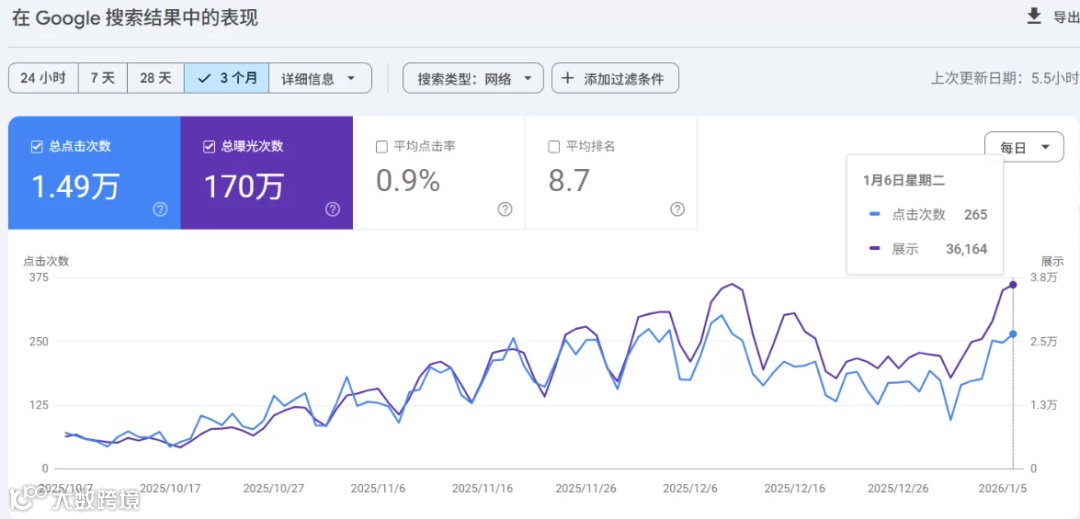Viewport: 1080px width, 519px height.
Task: Click tooltip 点击次数 265 row
Action: click(x=928, y=215)
